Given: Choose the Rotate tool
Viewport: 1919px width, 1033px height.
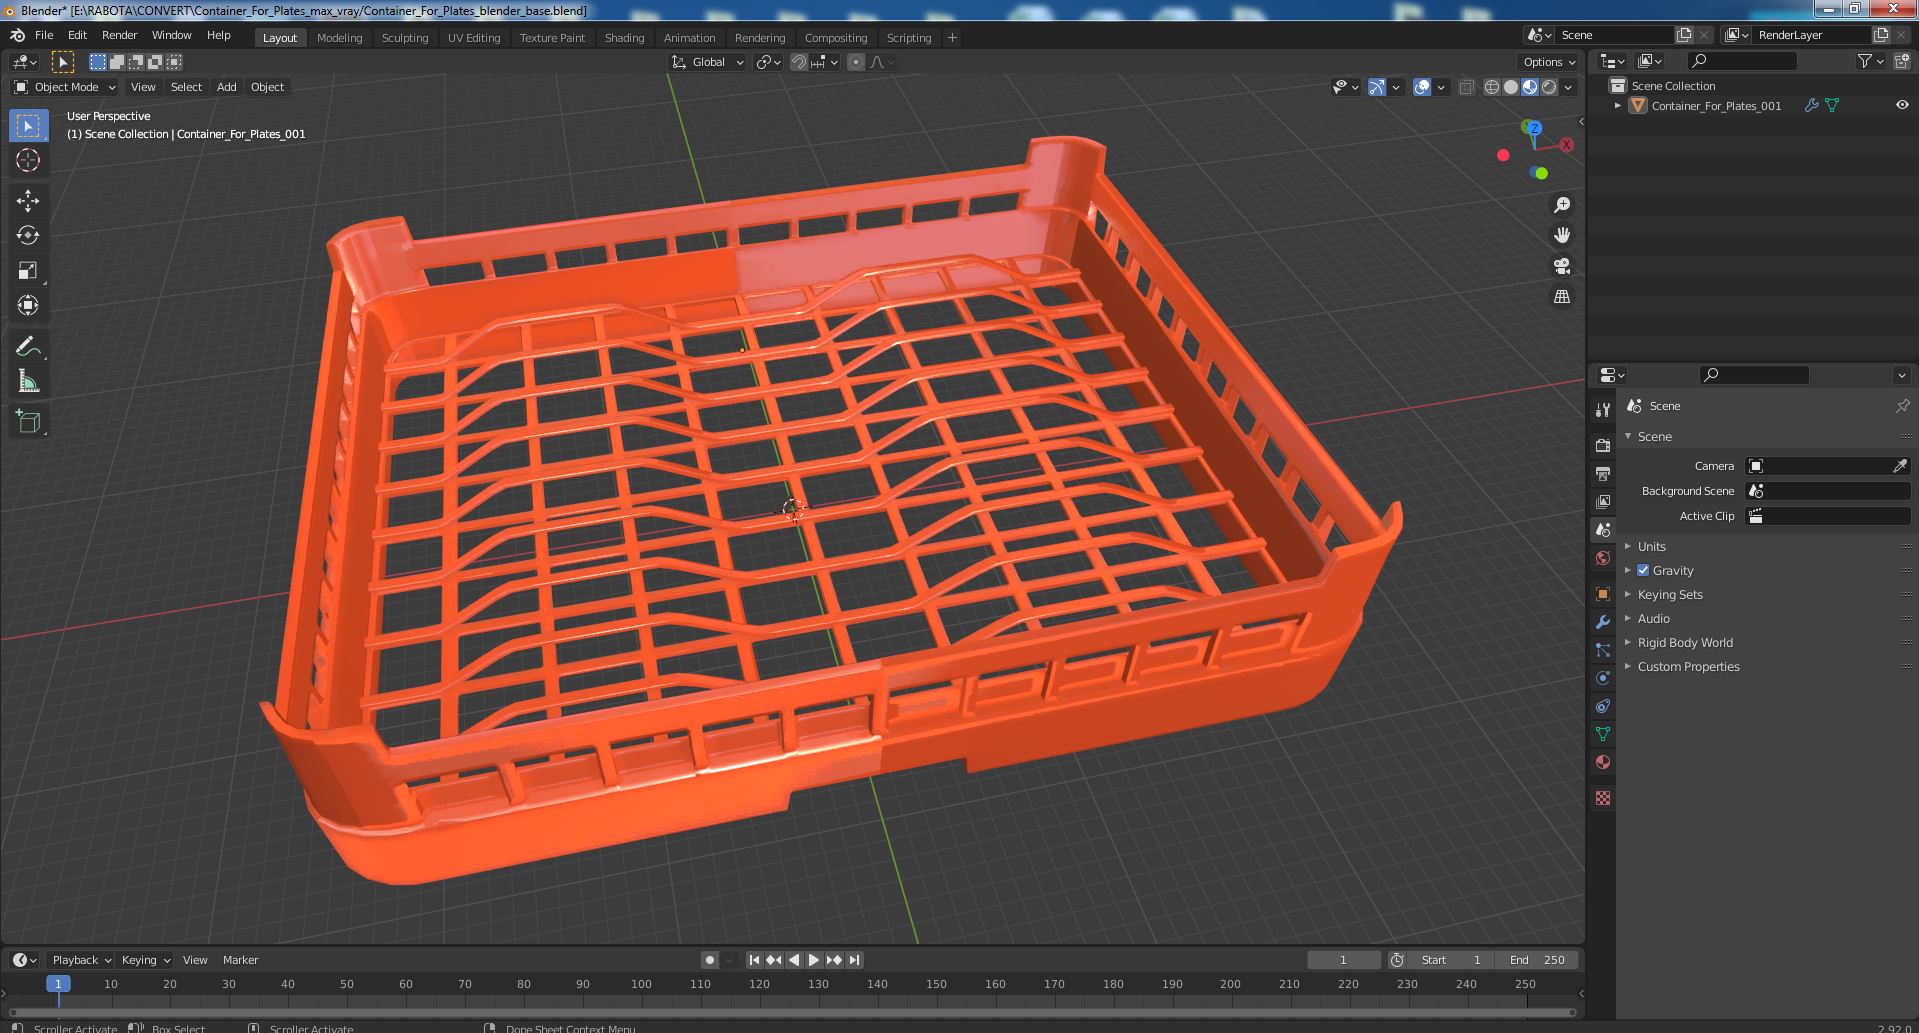Looking at the screenshot, I should pyautogui.click(x=28, y=235).
